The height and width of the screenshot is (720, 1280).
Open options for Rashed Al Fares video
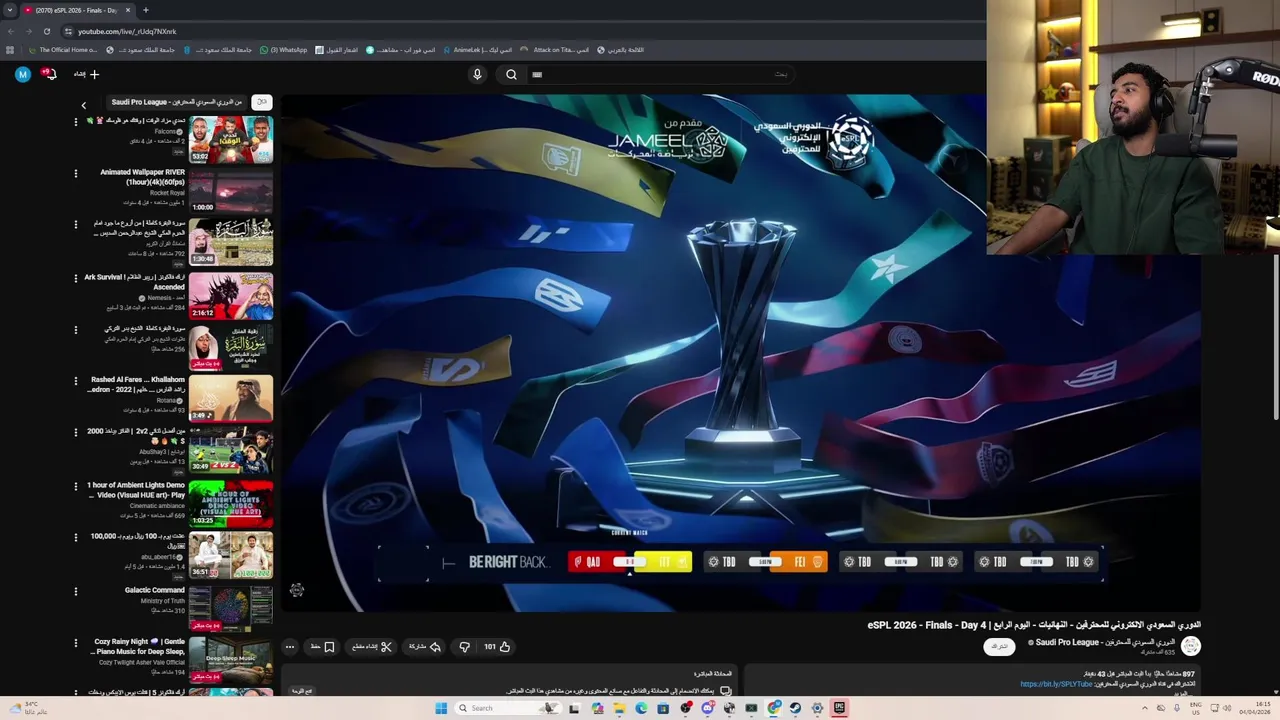75,381
